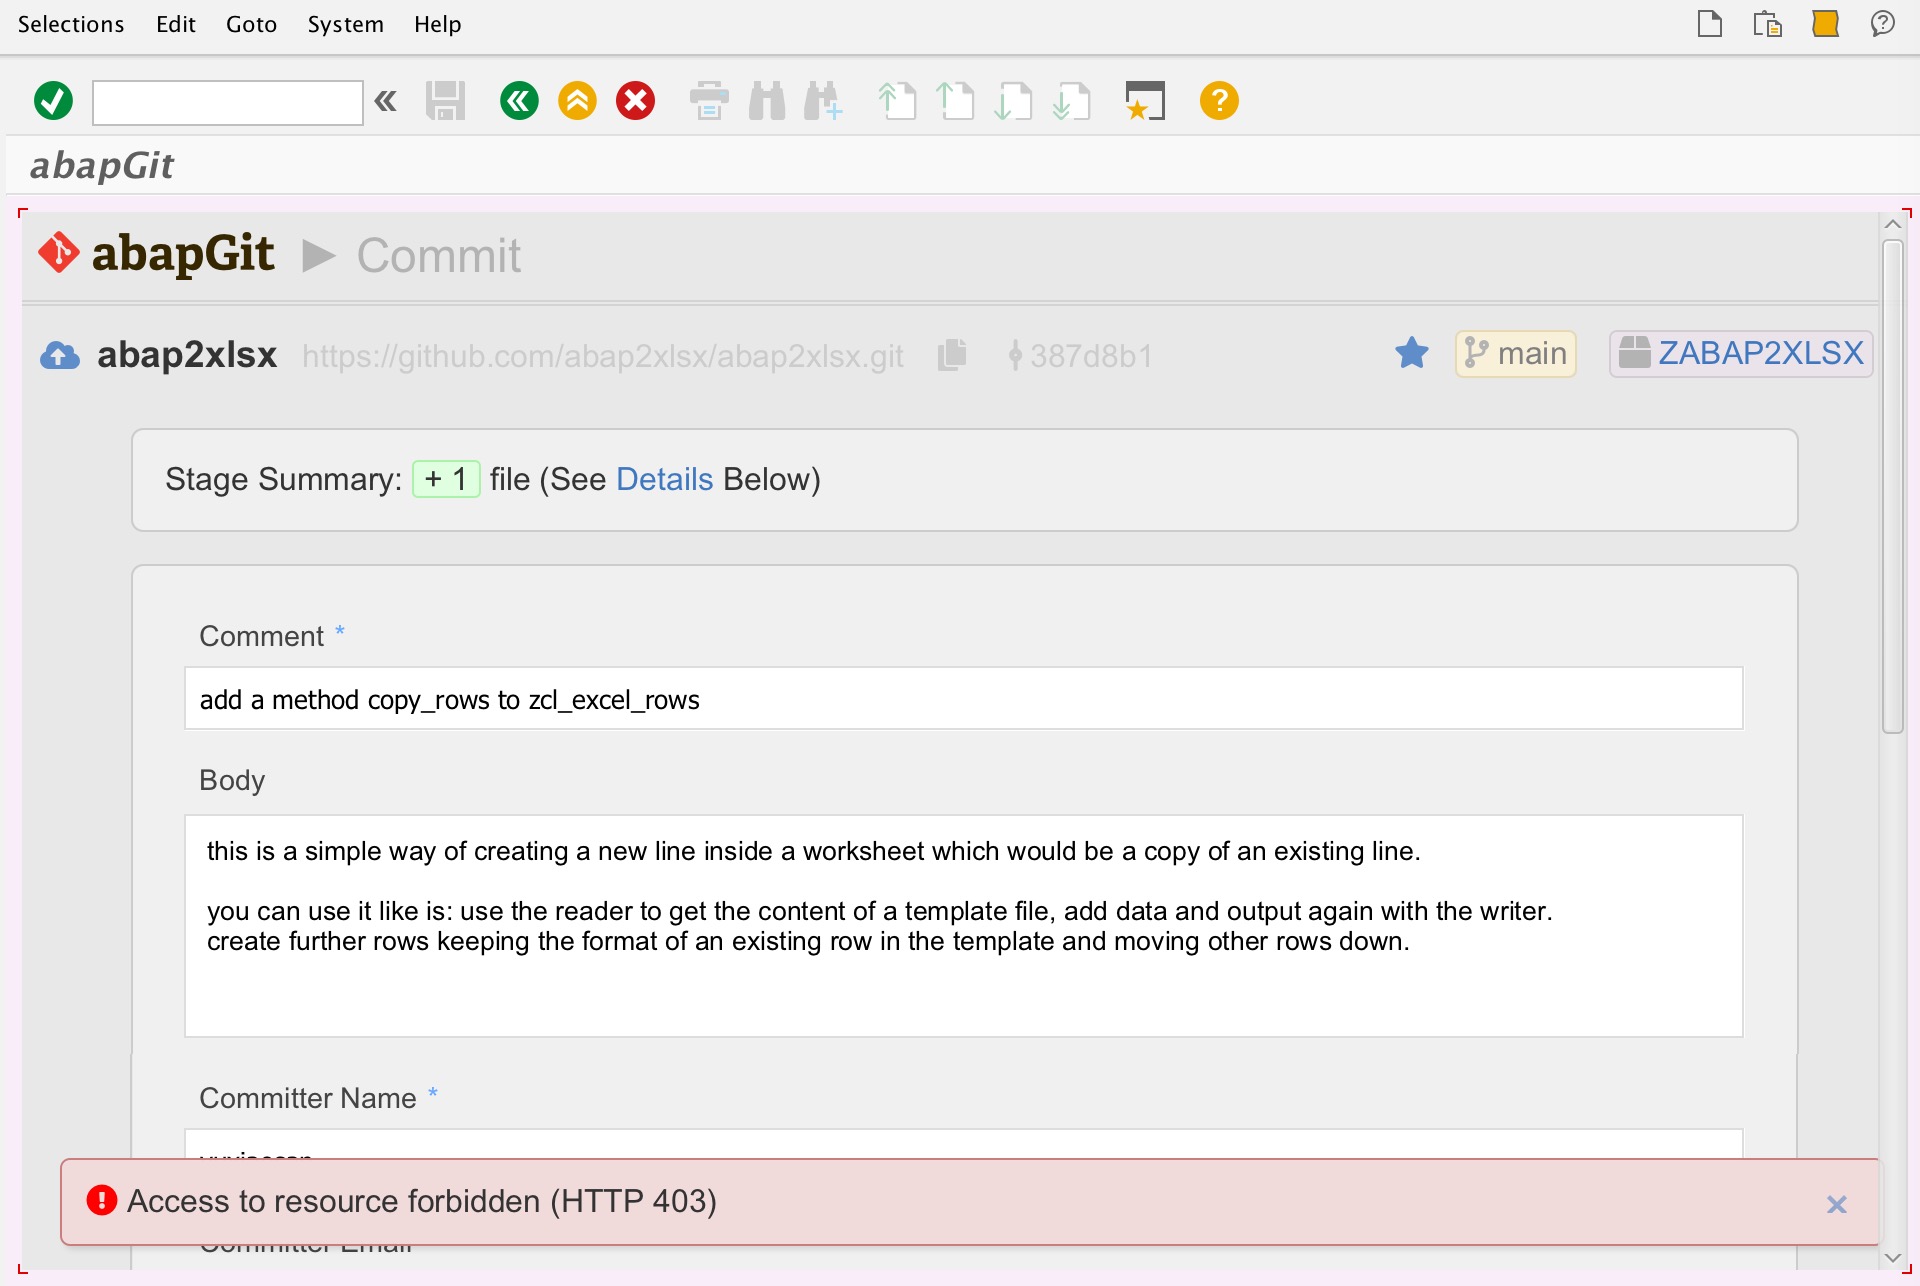Activate the Find binoculars icon

click(x=766, y=100)
